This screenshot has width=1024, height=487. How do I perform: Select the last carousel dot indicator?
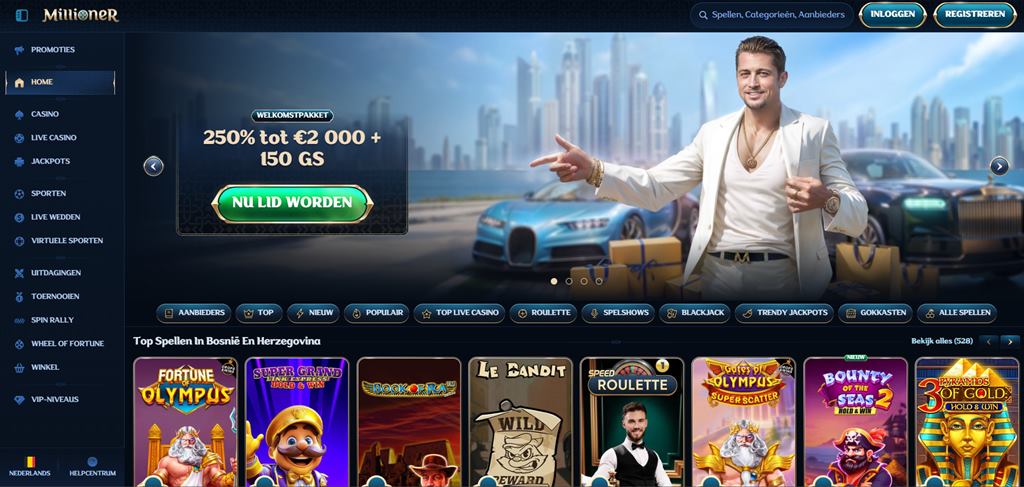pos(598,281)
